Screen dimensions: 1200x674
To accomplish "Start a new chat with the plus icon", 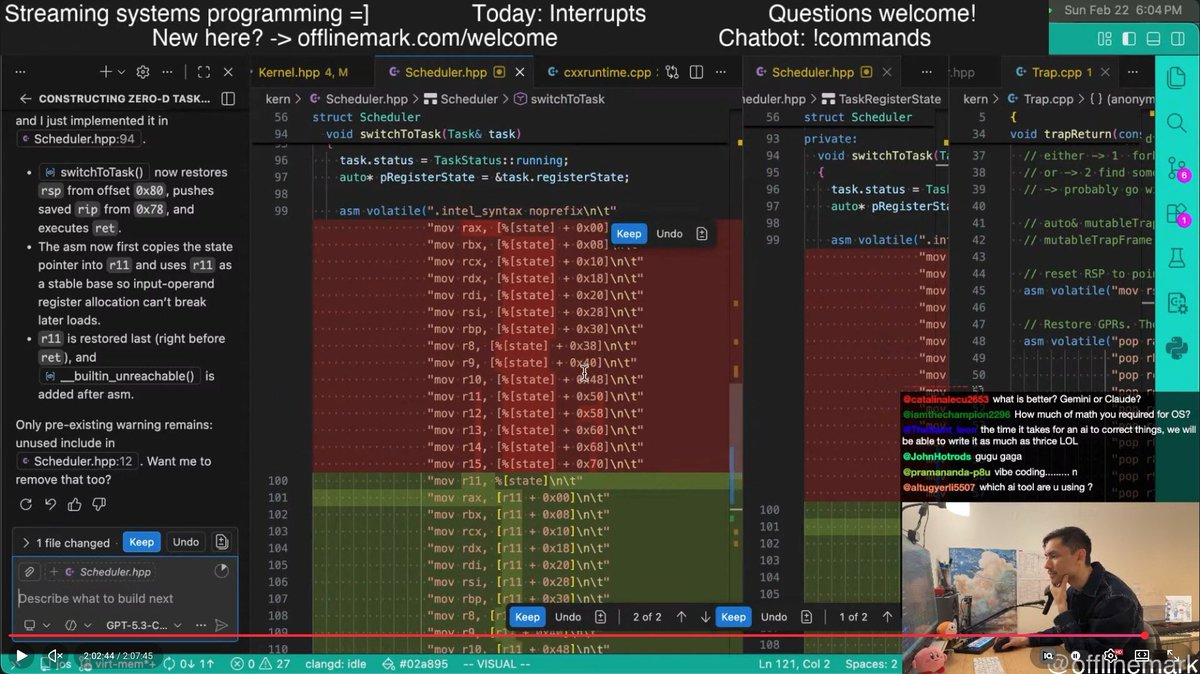I will coord(105,73).
